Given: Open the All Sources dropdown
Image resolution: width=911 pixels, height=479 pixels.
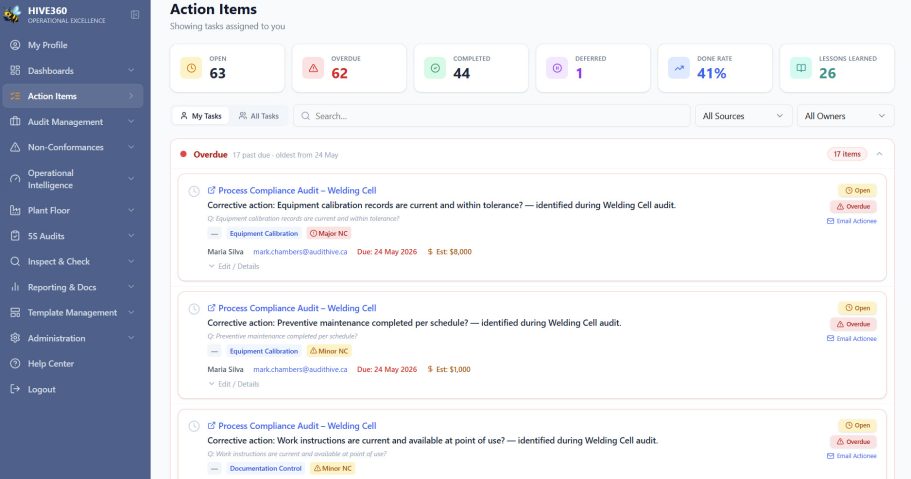Looking at the screenshot, I should tap(743, 116).
